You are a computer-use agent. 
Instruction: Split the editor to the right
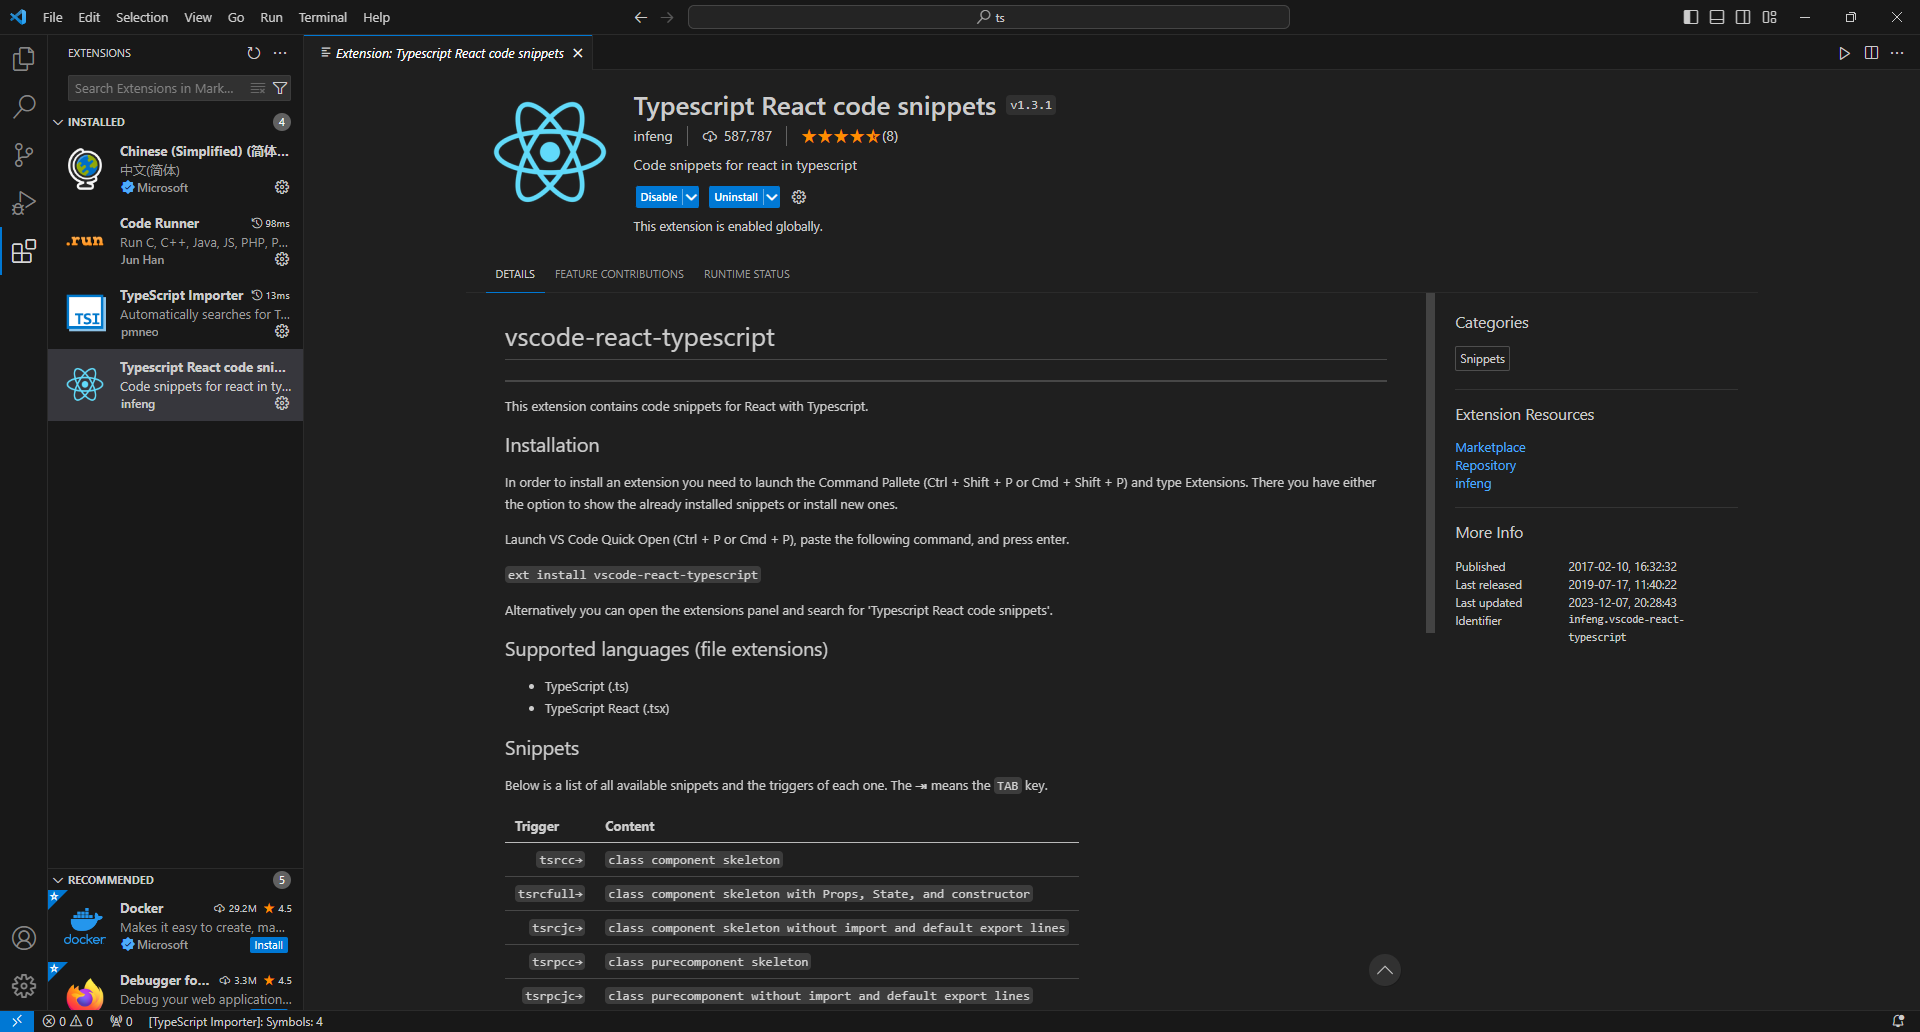click(1871, 53)
